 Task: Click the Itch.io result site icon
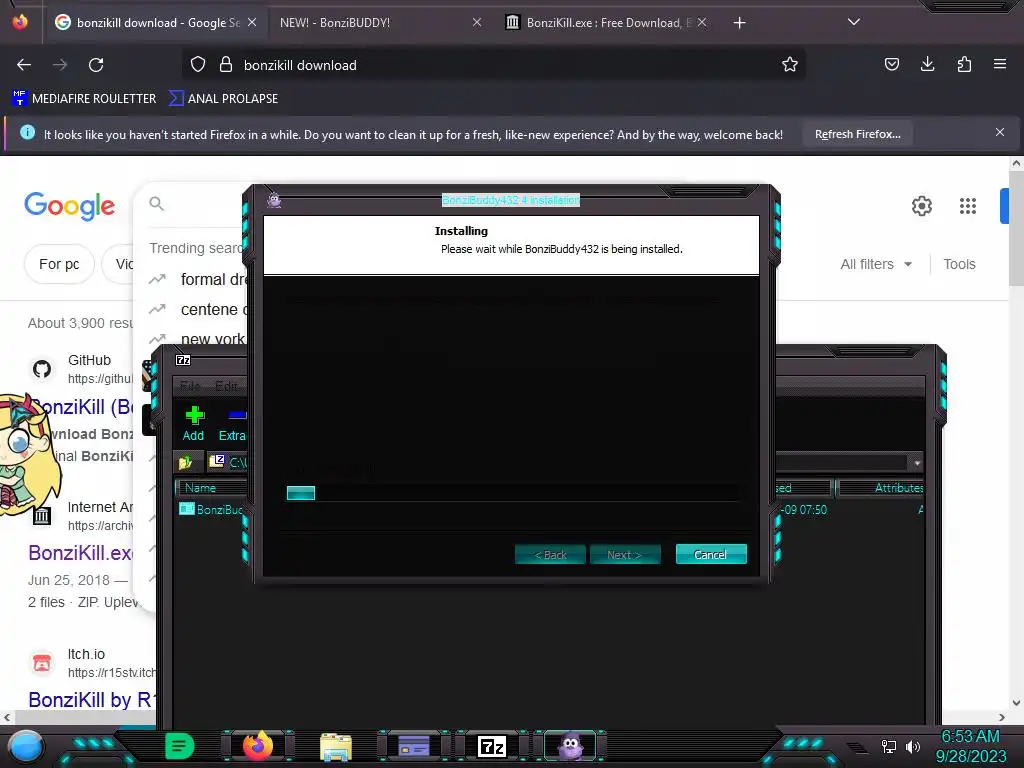coord(42,663)
